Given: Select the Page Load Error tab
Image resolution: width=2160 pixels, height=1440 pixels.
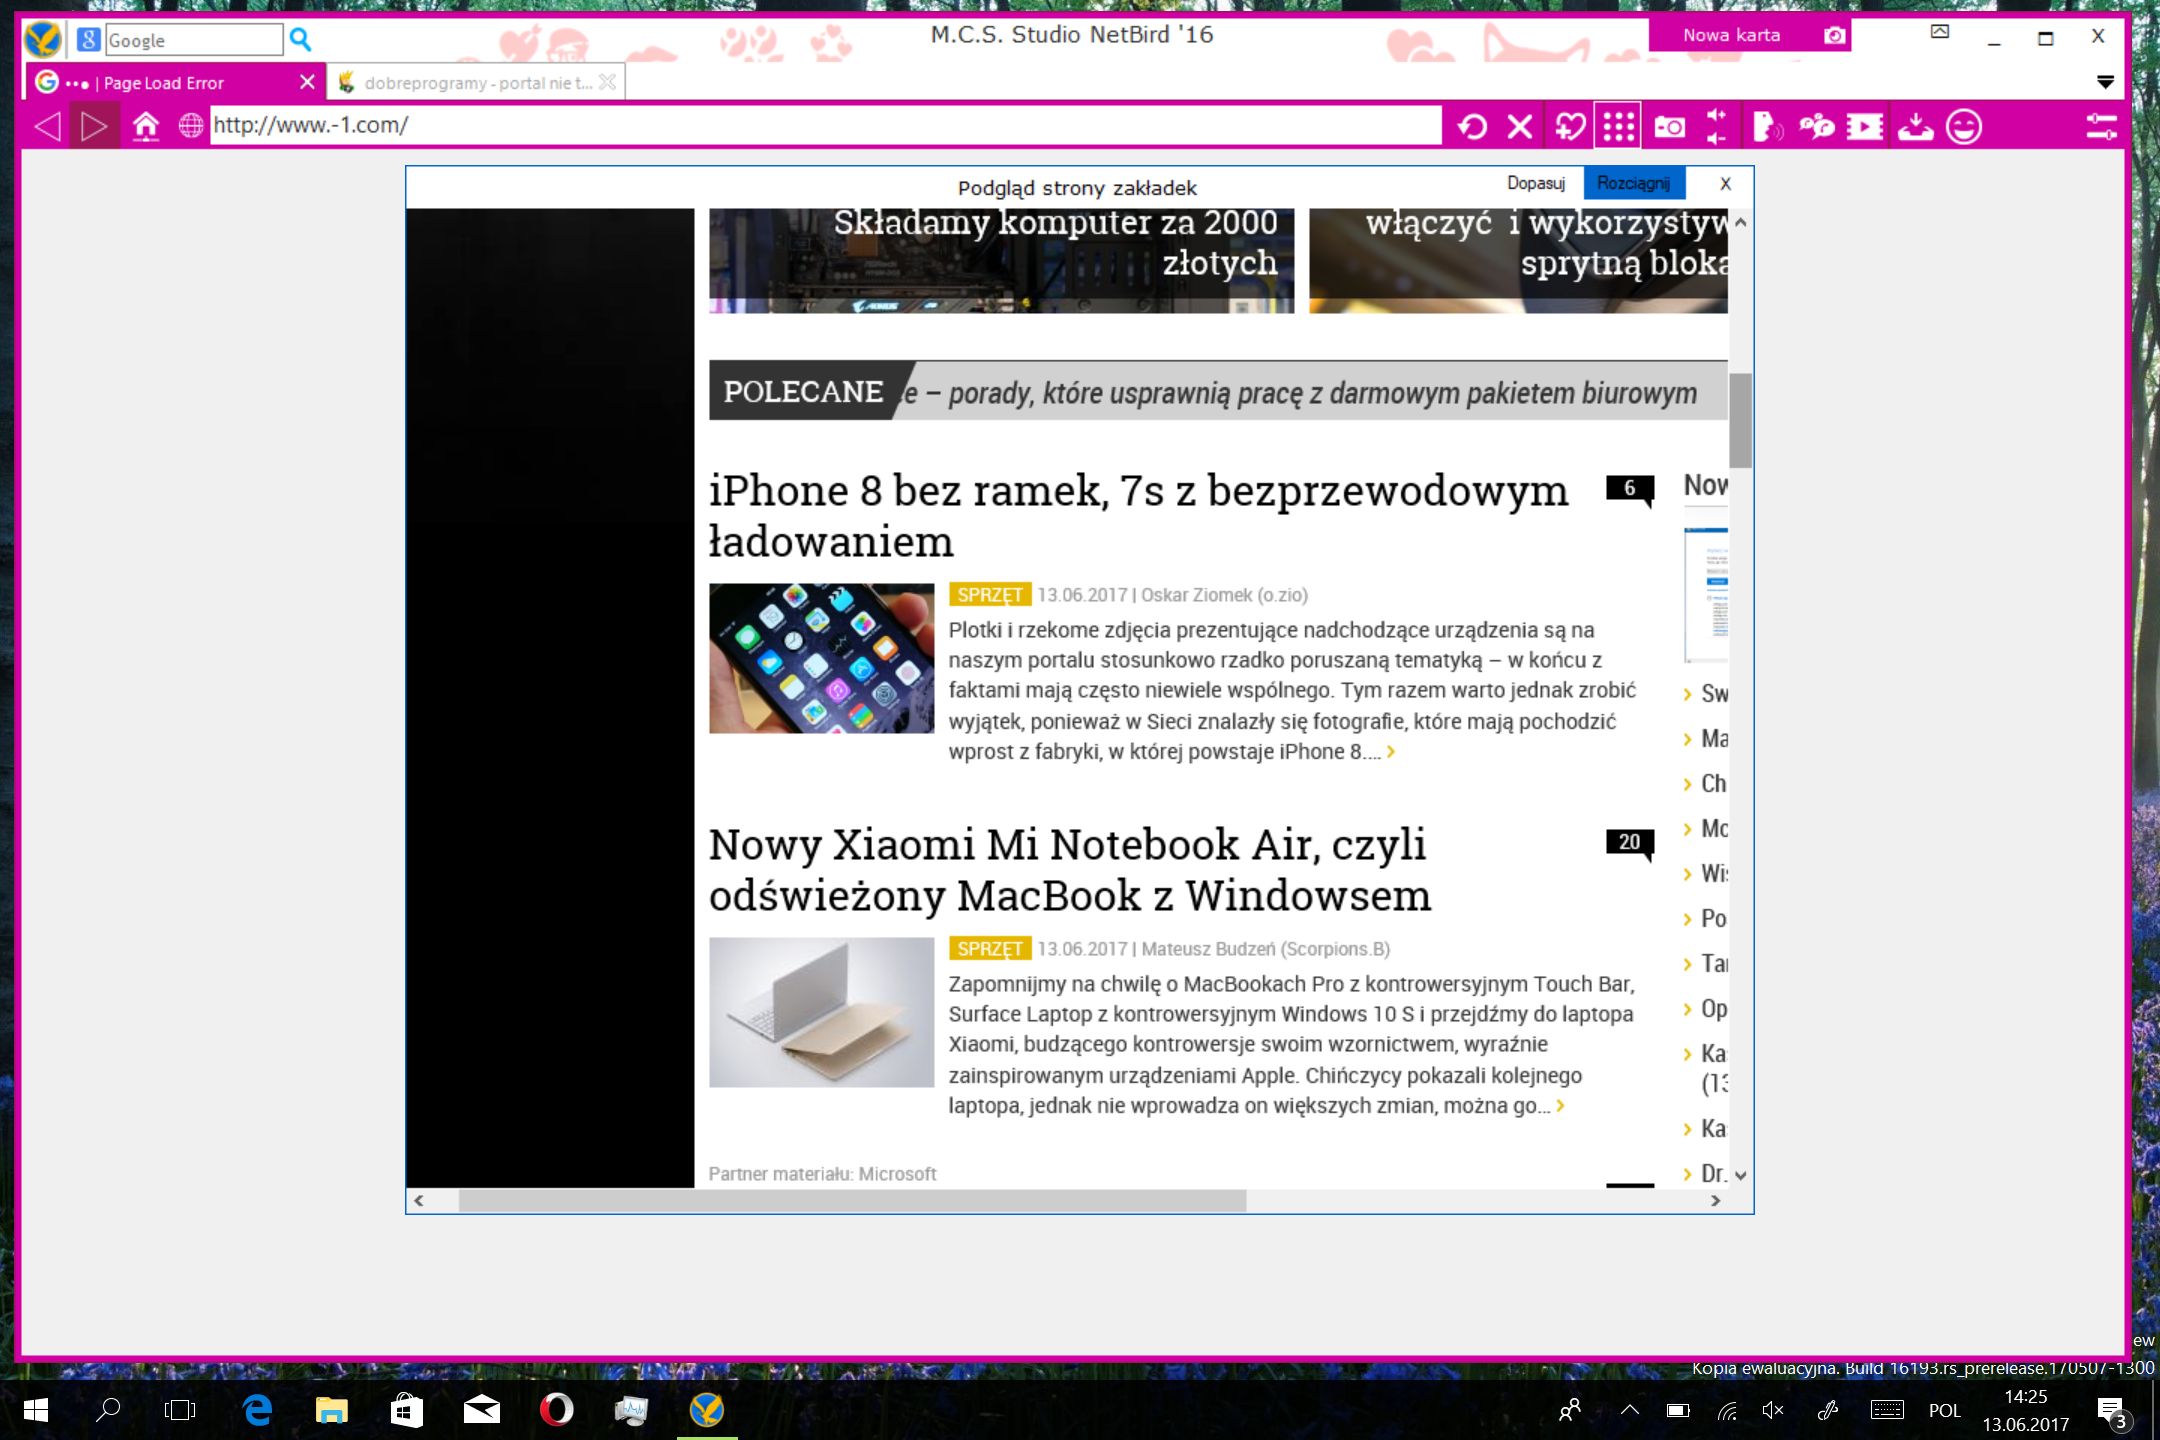Looking at the screenshot, I should tap(165, 82).
